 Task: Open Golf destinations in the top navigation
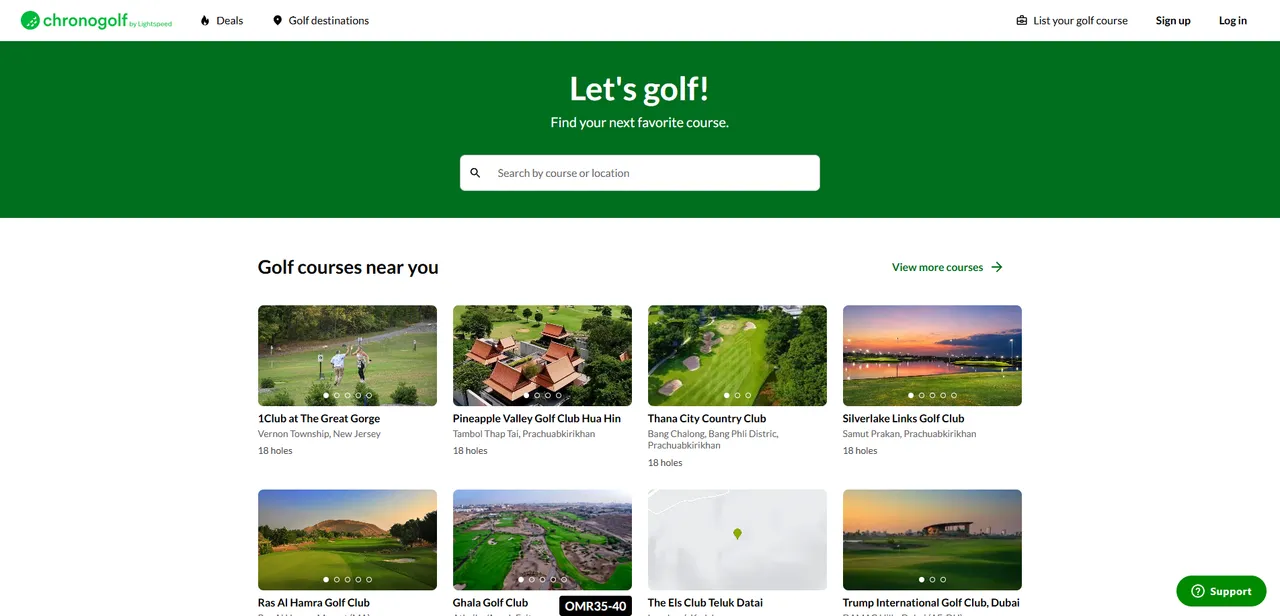pos(320,20)
